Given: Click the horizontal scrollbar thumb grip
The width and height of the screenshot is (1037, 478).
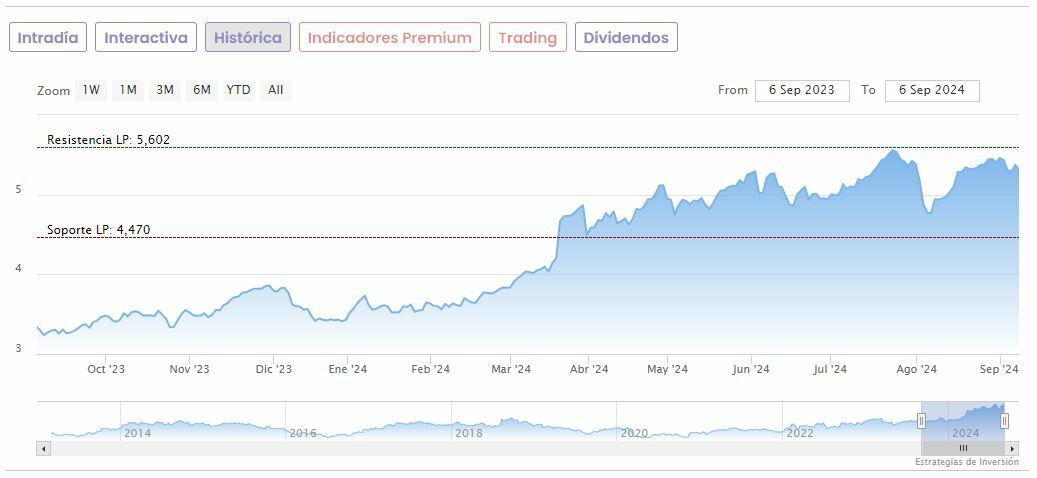Looking at the screenshot, I should [963, 448].
